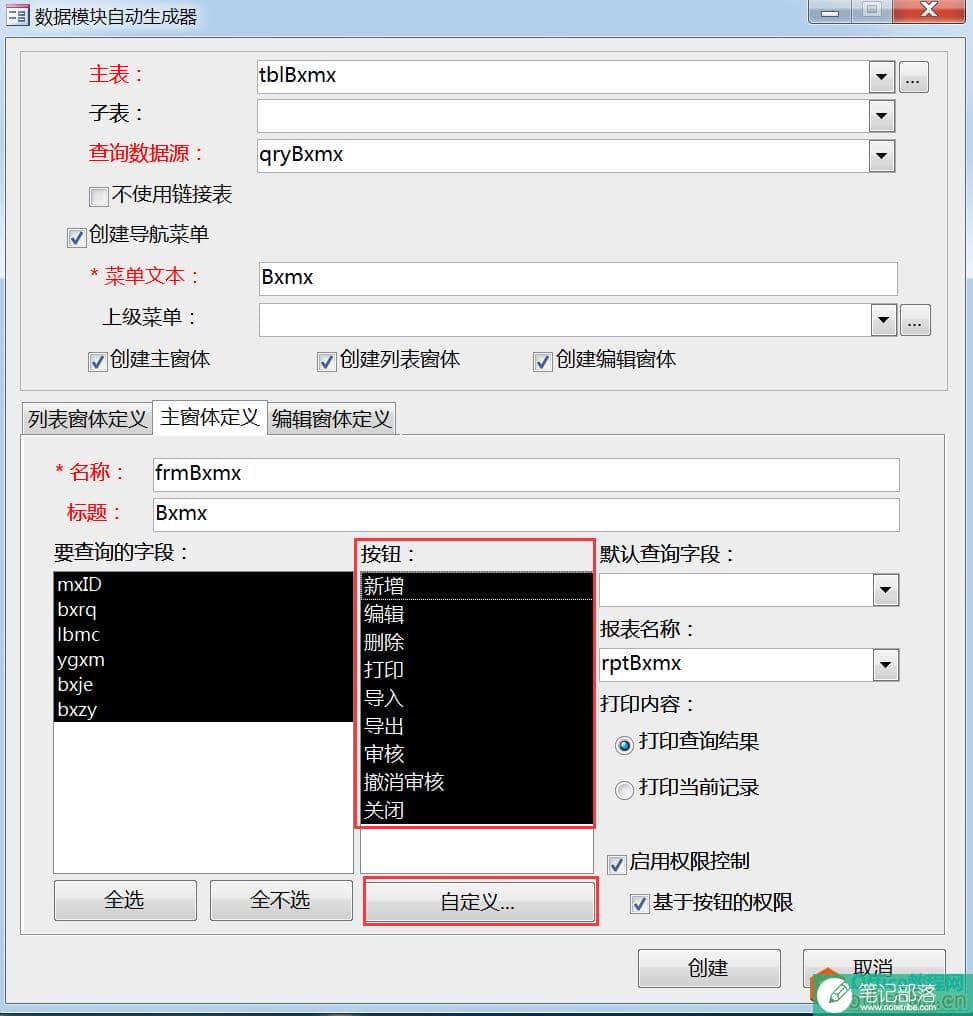Screen dimensions: 973x1016
Task: Toggle the 创建主窗体 checkbox
Action: (97, 362)
